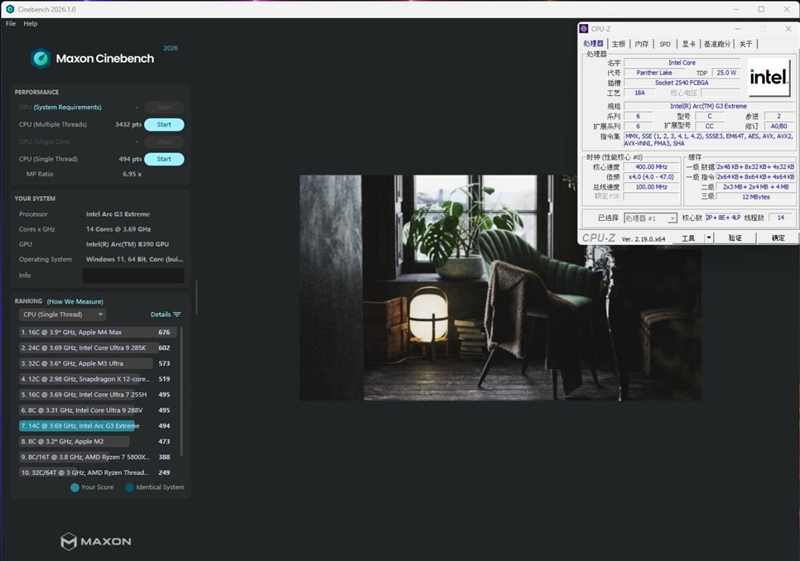This screenshot has height=561, width=800.
Task: Switch to CPU-Z SPD tab
Action: click(x=665, y=44)
